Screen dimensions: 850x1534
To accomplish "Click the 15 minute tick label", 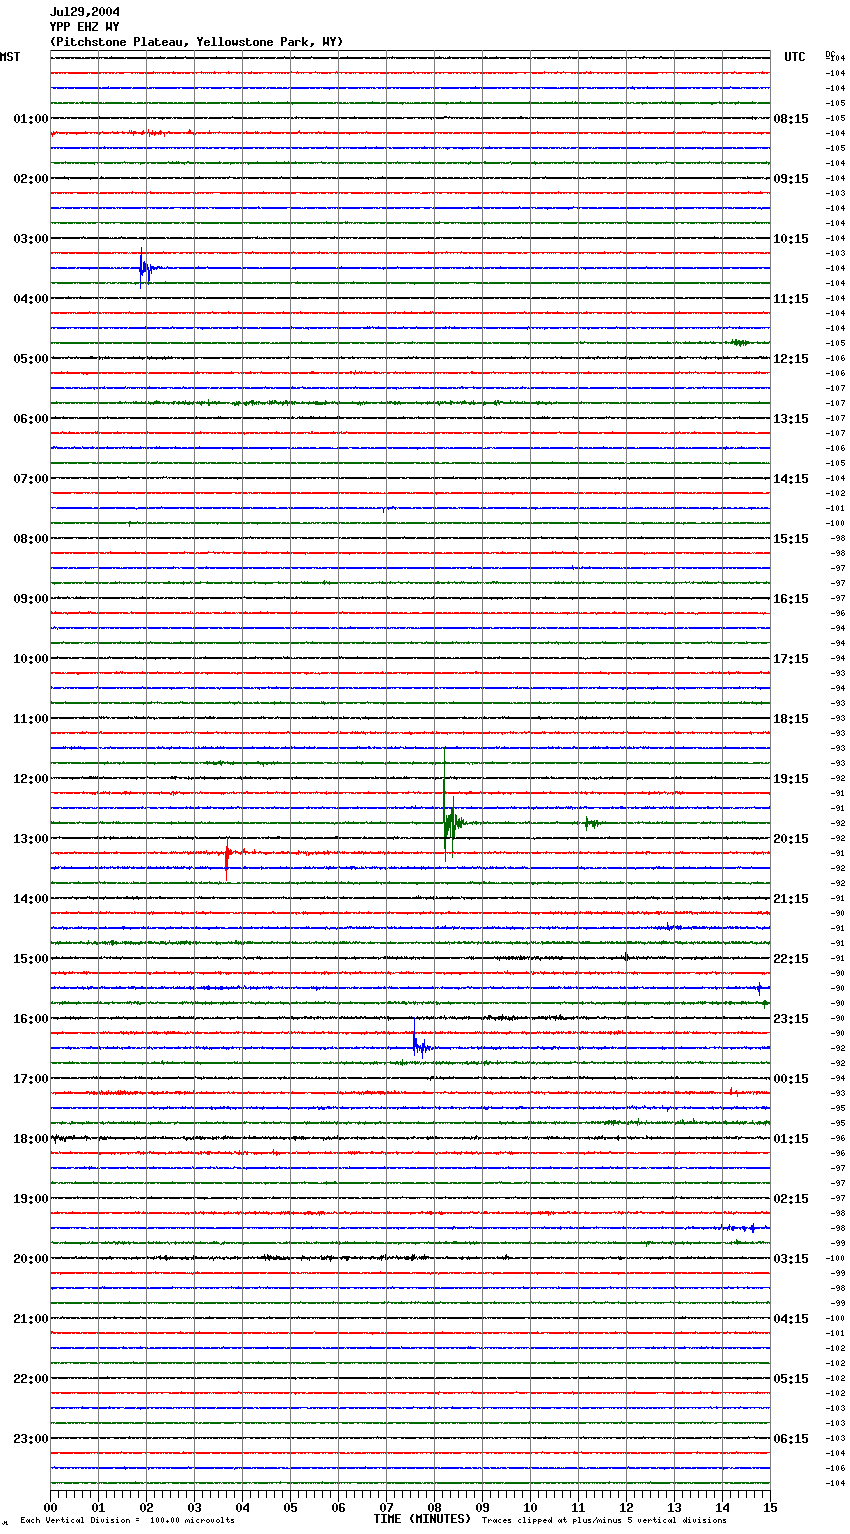I will [770, 1507].
